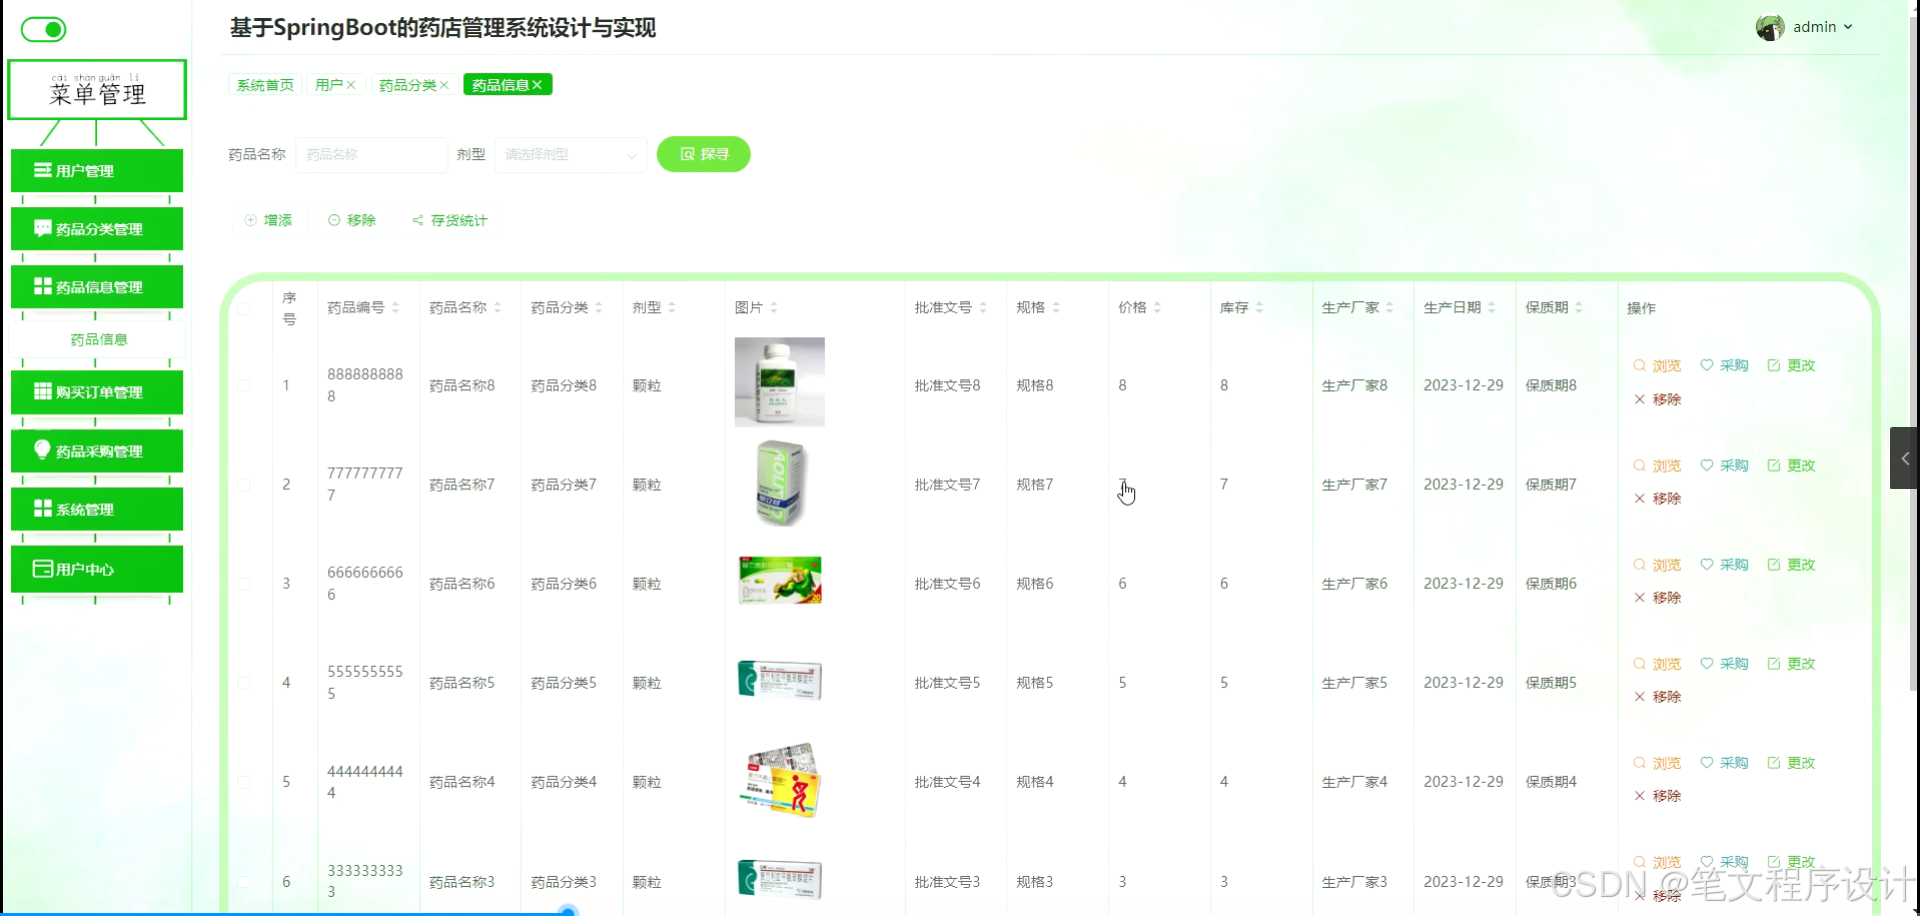Switch to the 系统首页 tab
The width and height of the screenshot is (1920, 916).
[264, 85]
